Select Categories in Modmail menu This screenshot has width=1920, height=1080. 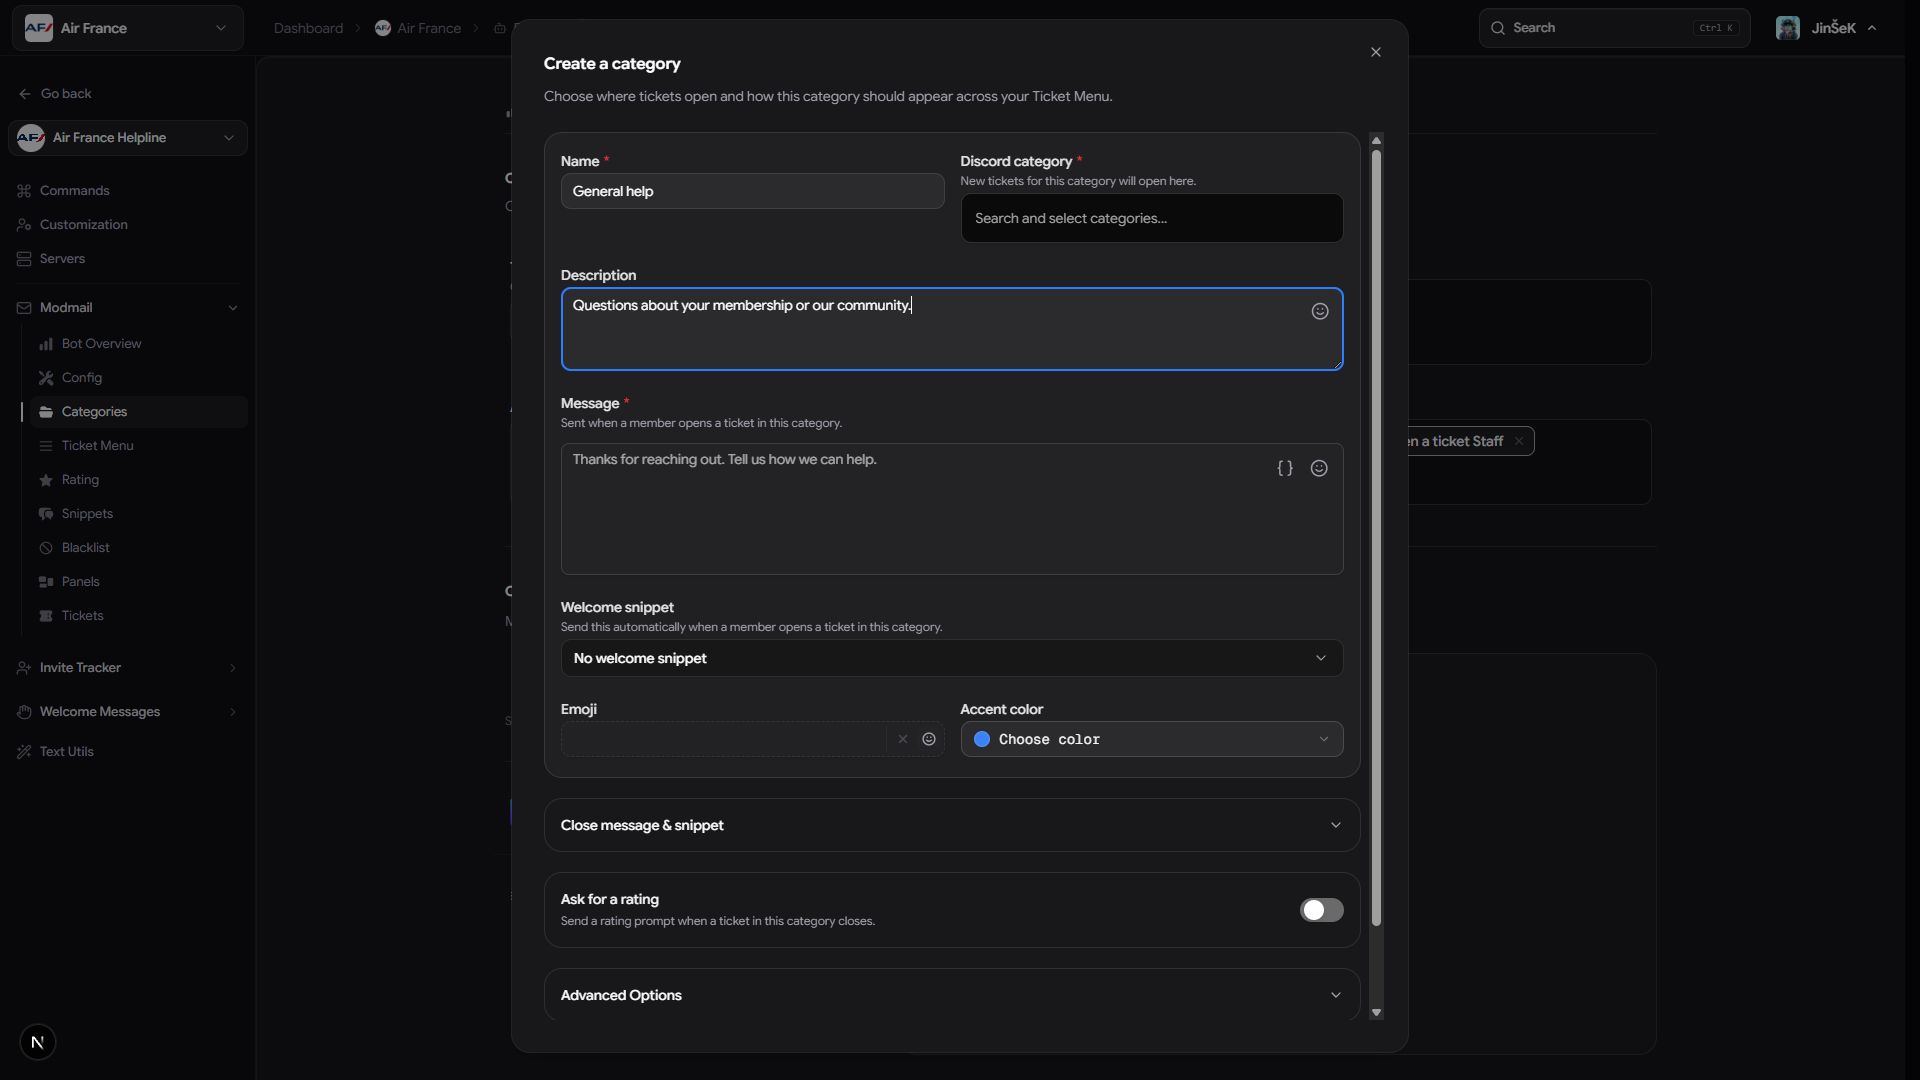click(140, 412)
